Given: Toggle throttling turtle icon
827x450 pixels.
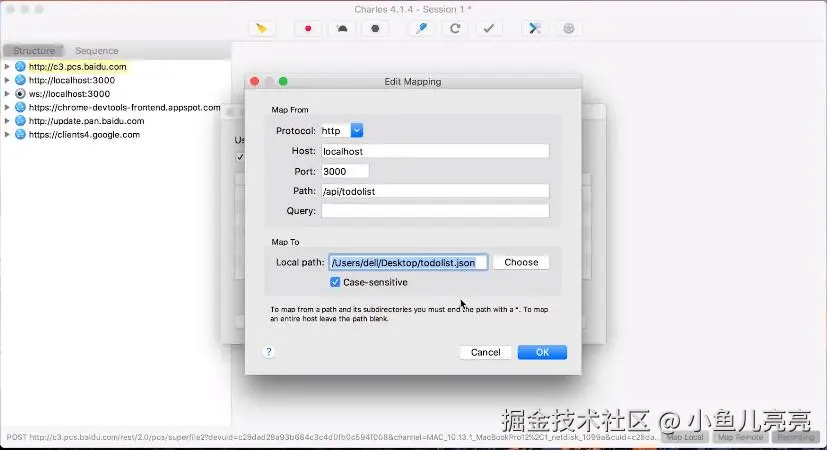Looking at the screenshot, I should [x=342, y=28].
